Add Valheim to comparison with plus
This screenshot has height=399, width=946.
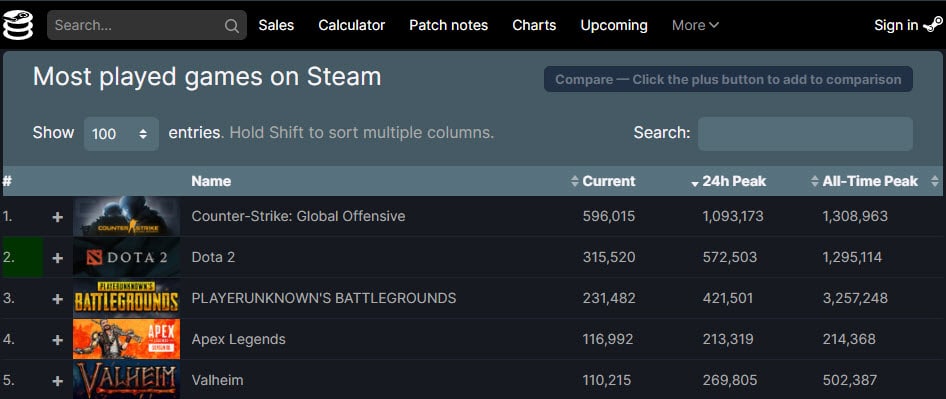tap(57, 381)
